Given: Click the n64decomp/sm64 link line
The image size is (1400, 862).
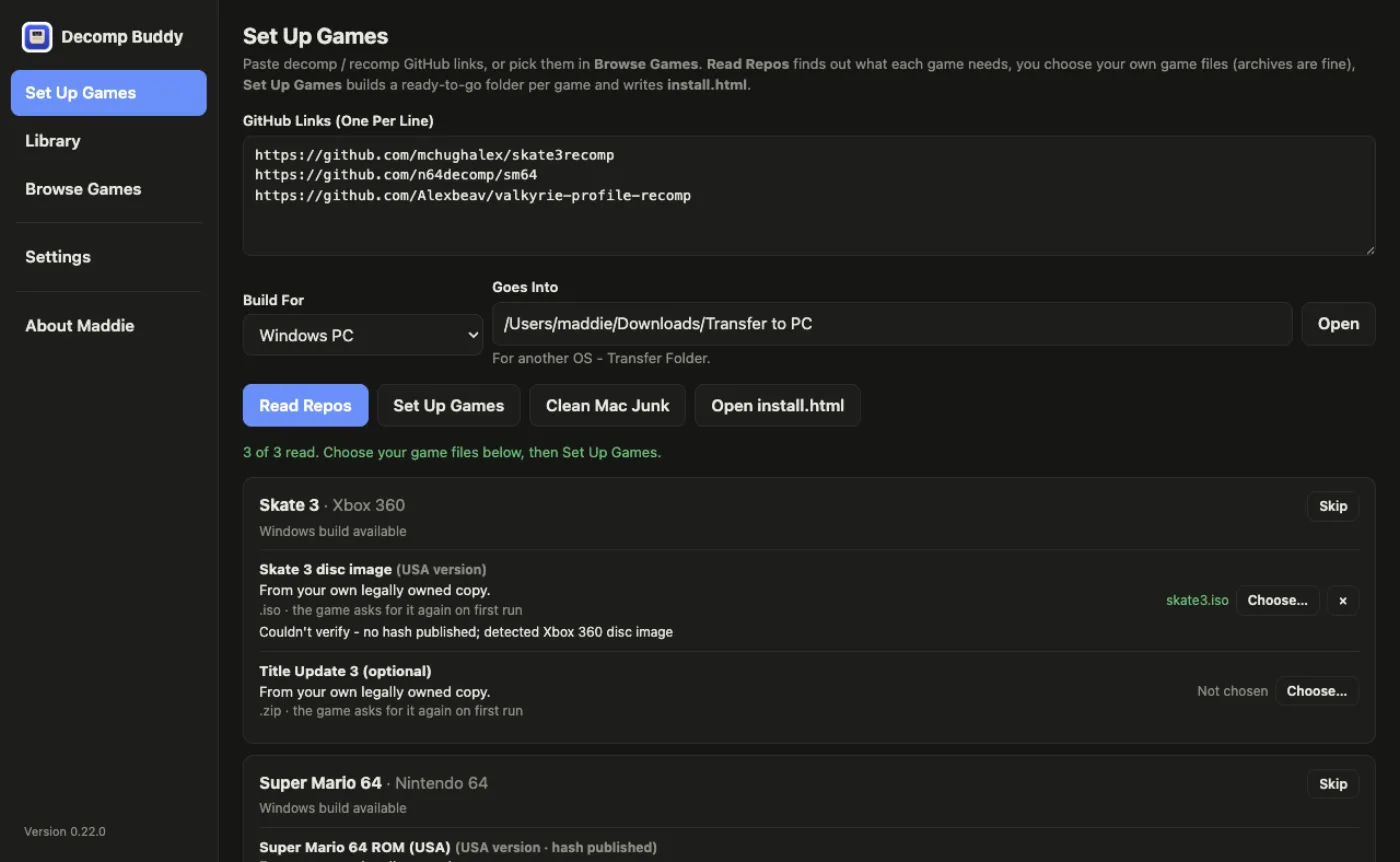Looking at the screenshot, I should click(x=396, y=175).
